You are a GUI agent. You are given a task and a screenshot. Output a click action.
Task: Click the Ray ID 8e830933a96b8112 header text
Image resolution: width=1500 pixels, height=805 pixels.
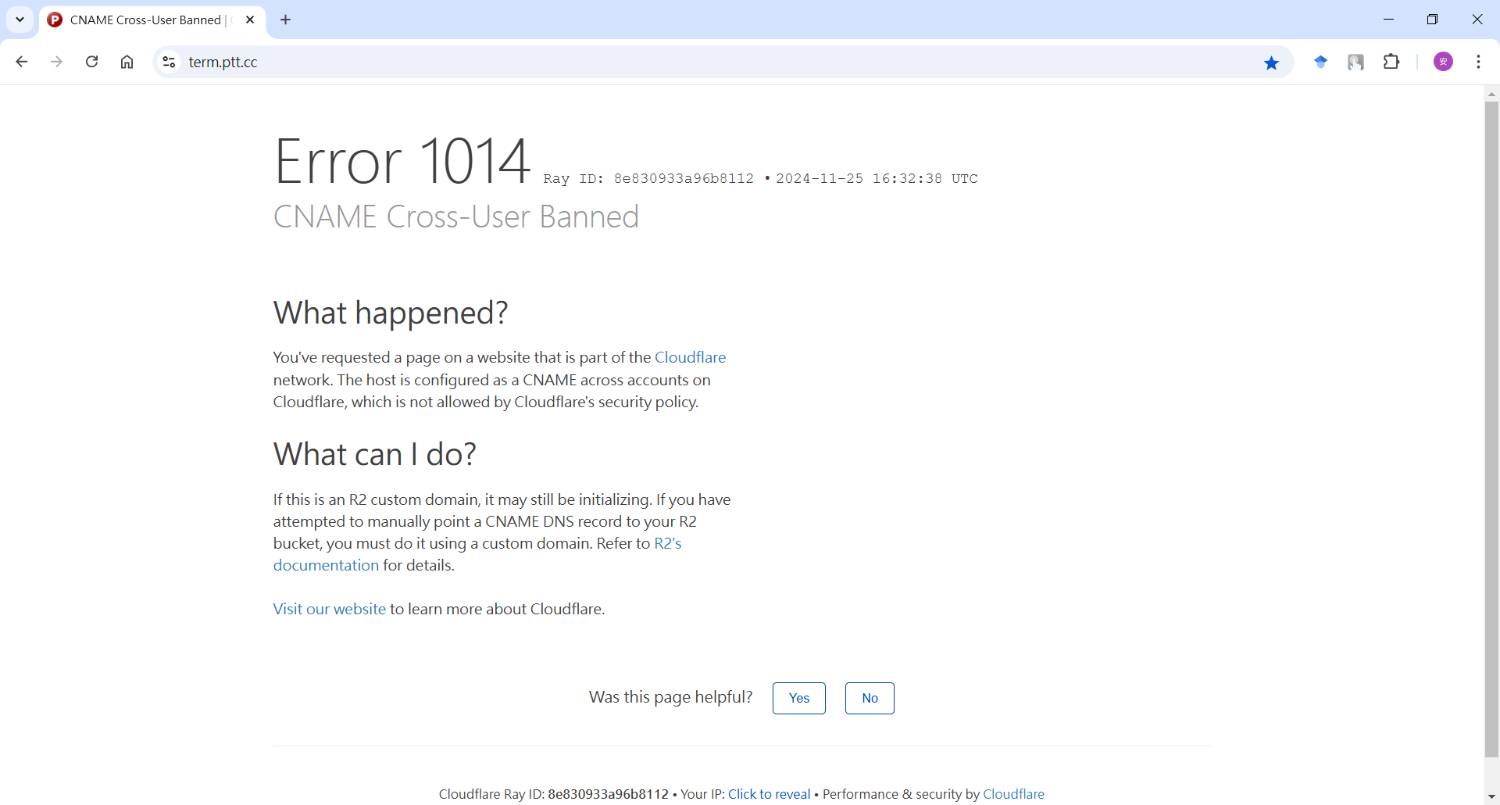coord(648,179)
